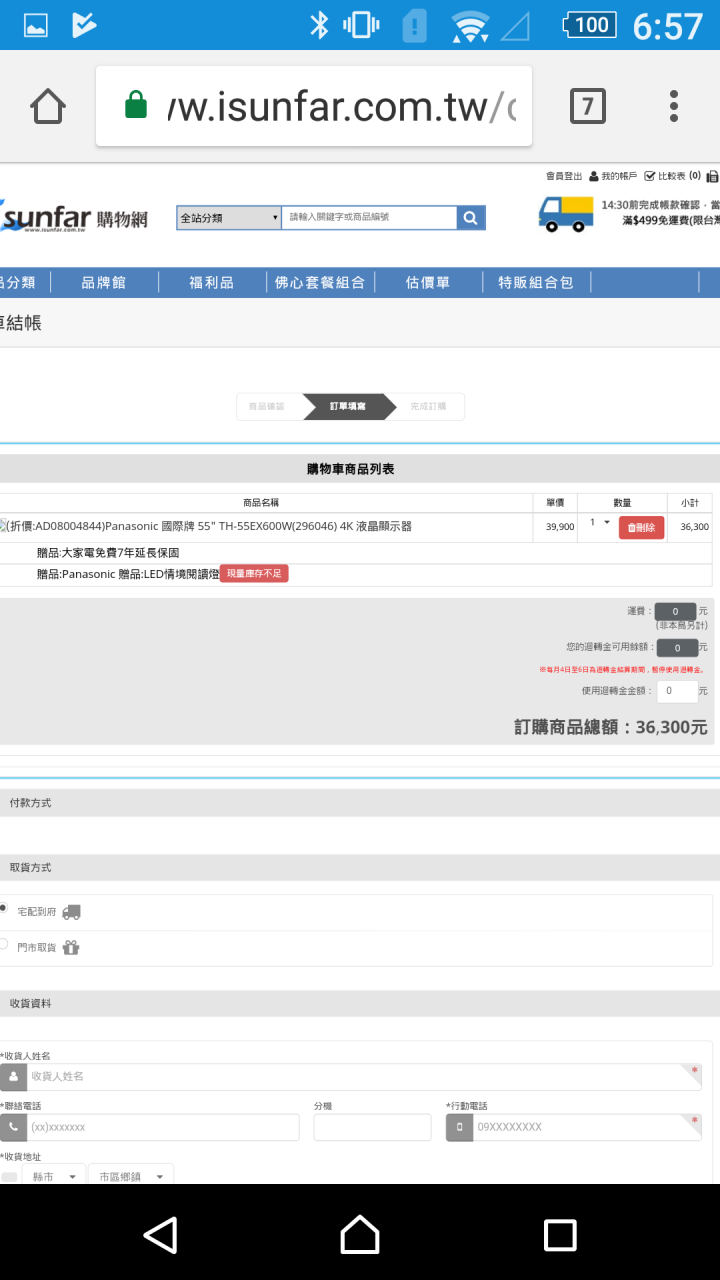Tap the secure padlock icon in address bar
Screen dimensions: 720x1280
136,105
